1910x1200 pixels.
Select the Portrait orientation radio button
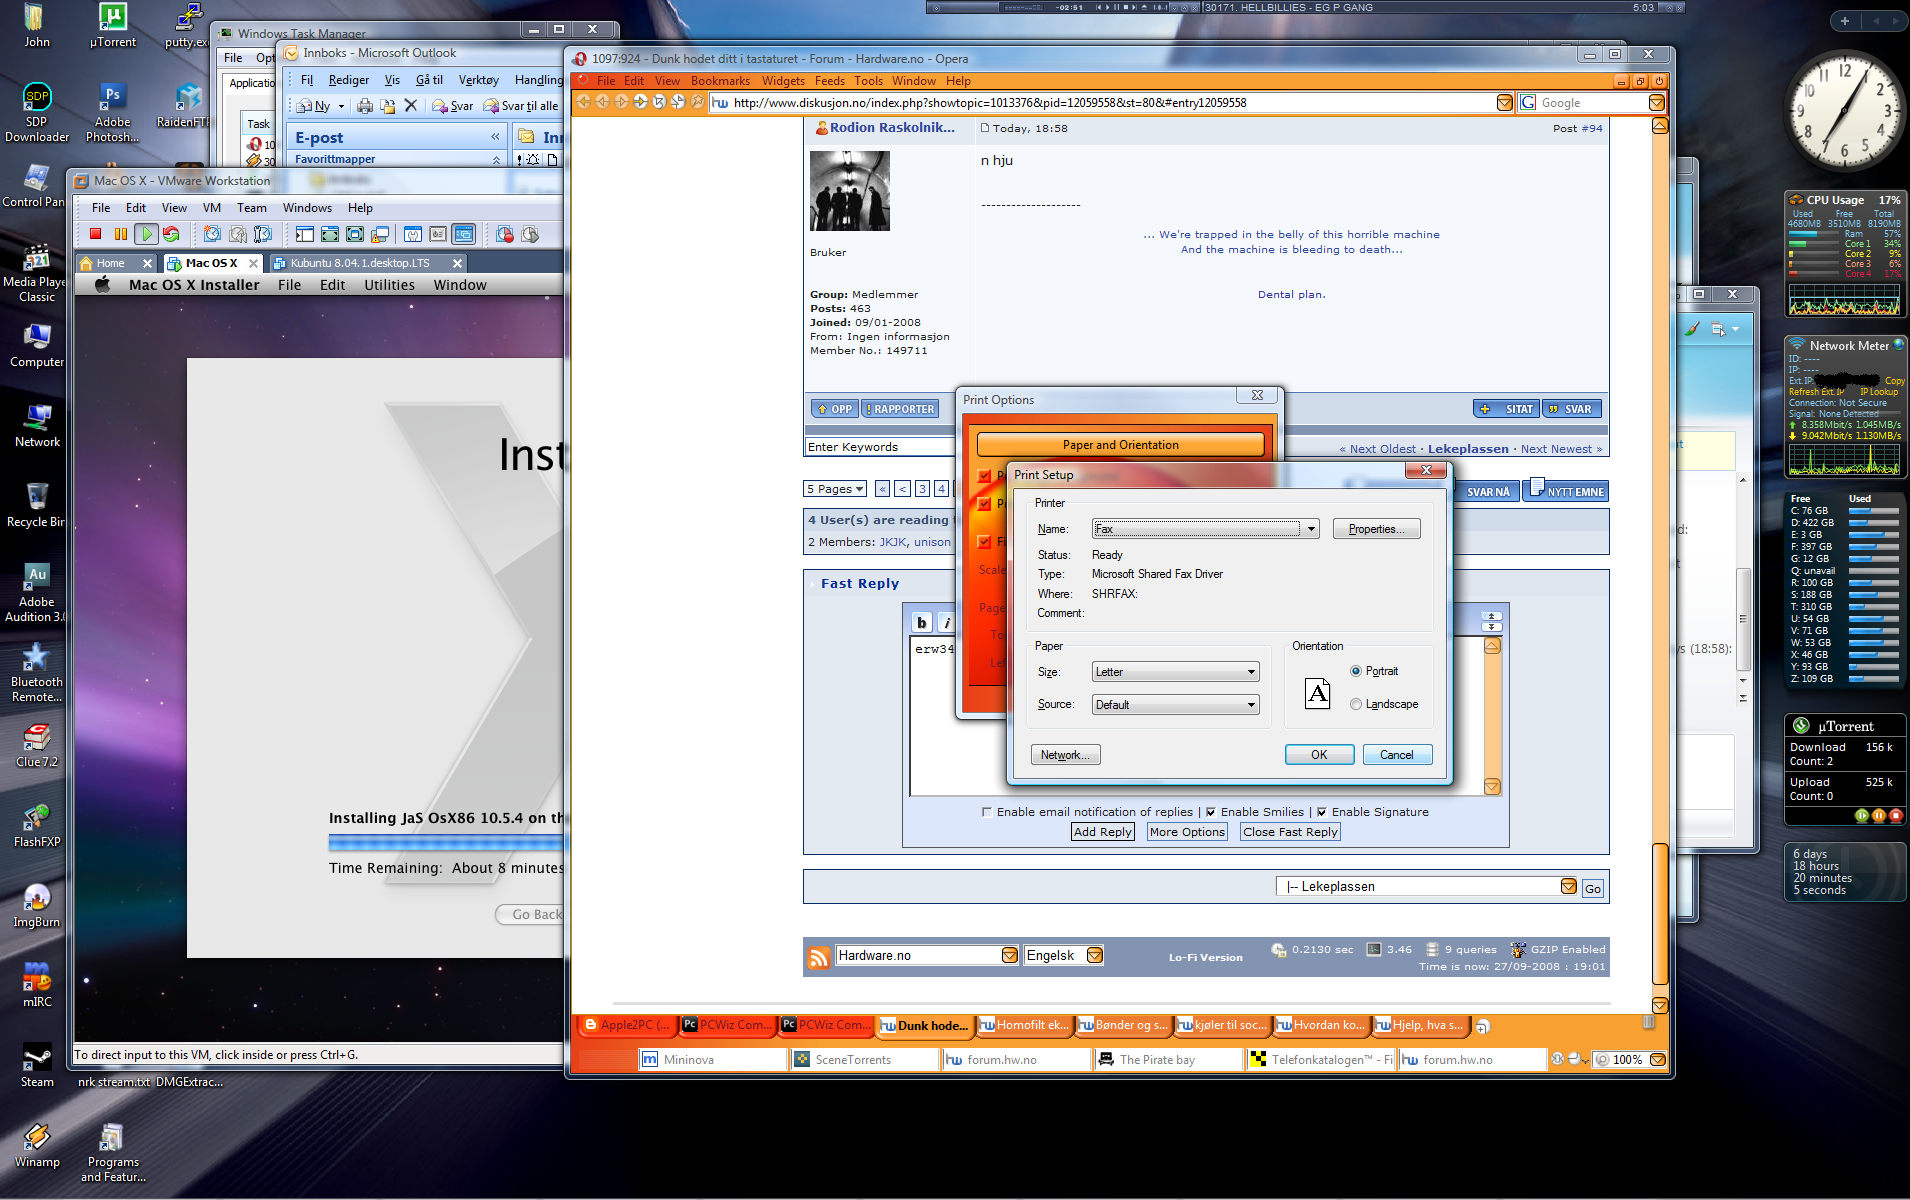[x=1356, y=671]
